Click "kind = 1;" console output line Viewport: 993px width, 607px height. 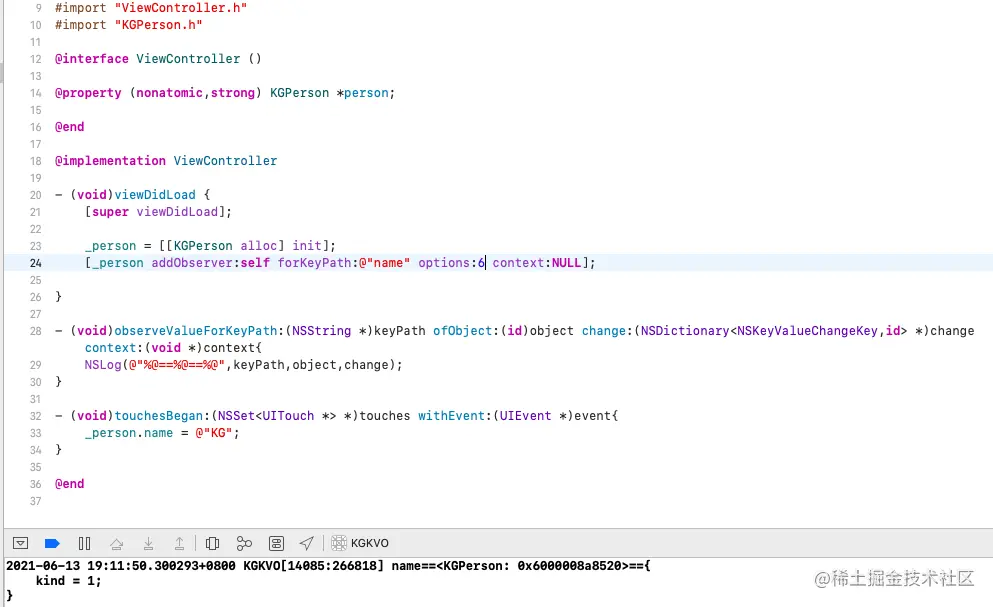click(x=68, y=581)
